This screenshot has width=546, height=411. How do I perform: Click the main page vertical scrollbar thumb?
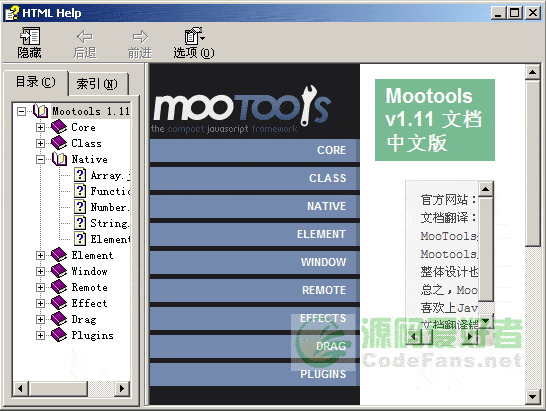click(532, 163)
